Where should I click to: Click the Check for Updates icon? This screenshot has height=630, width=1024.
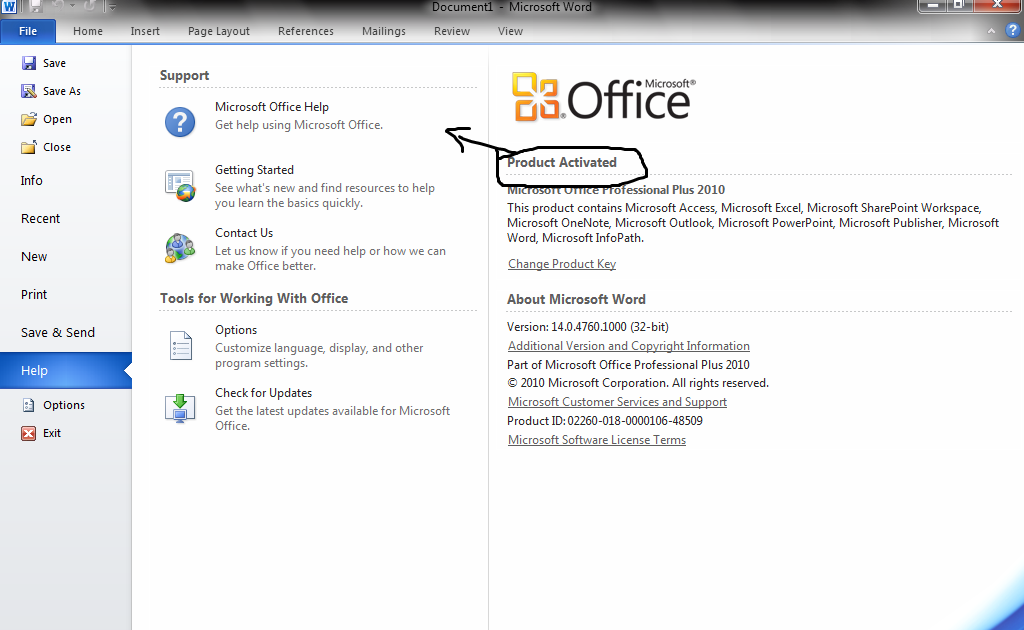coord(180,408)
